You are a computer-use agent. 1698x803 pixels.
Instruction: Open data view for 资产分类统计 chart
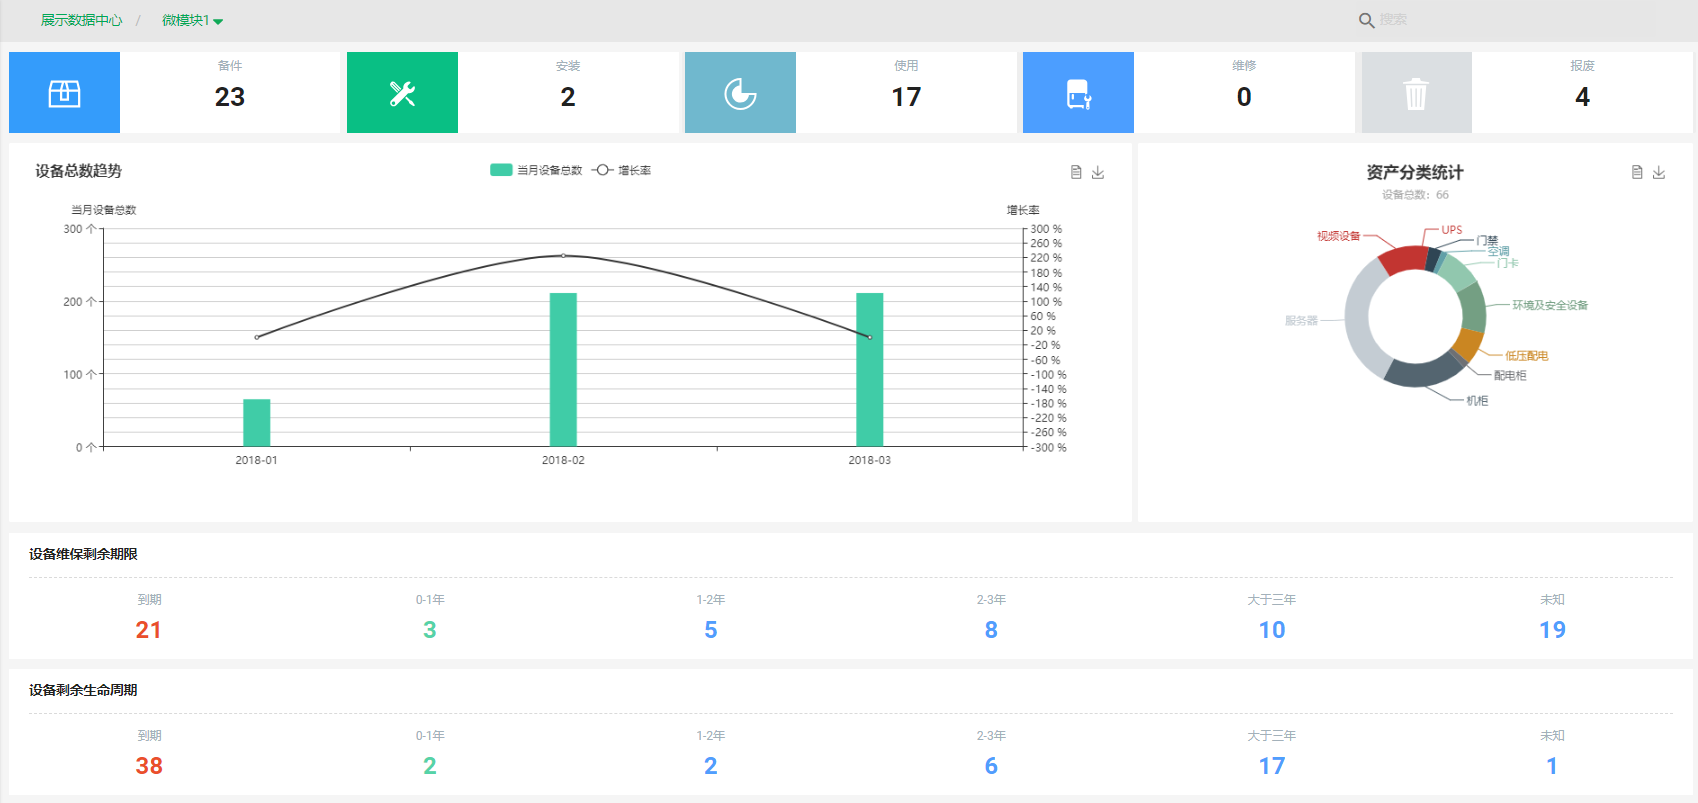point(1637,172)
